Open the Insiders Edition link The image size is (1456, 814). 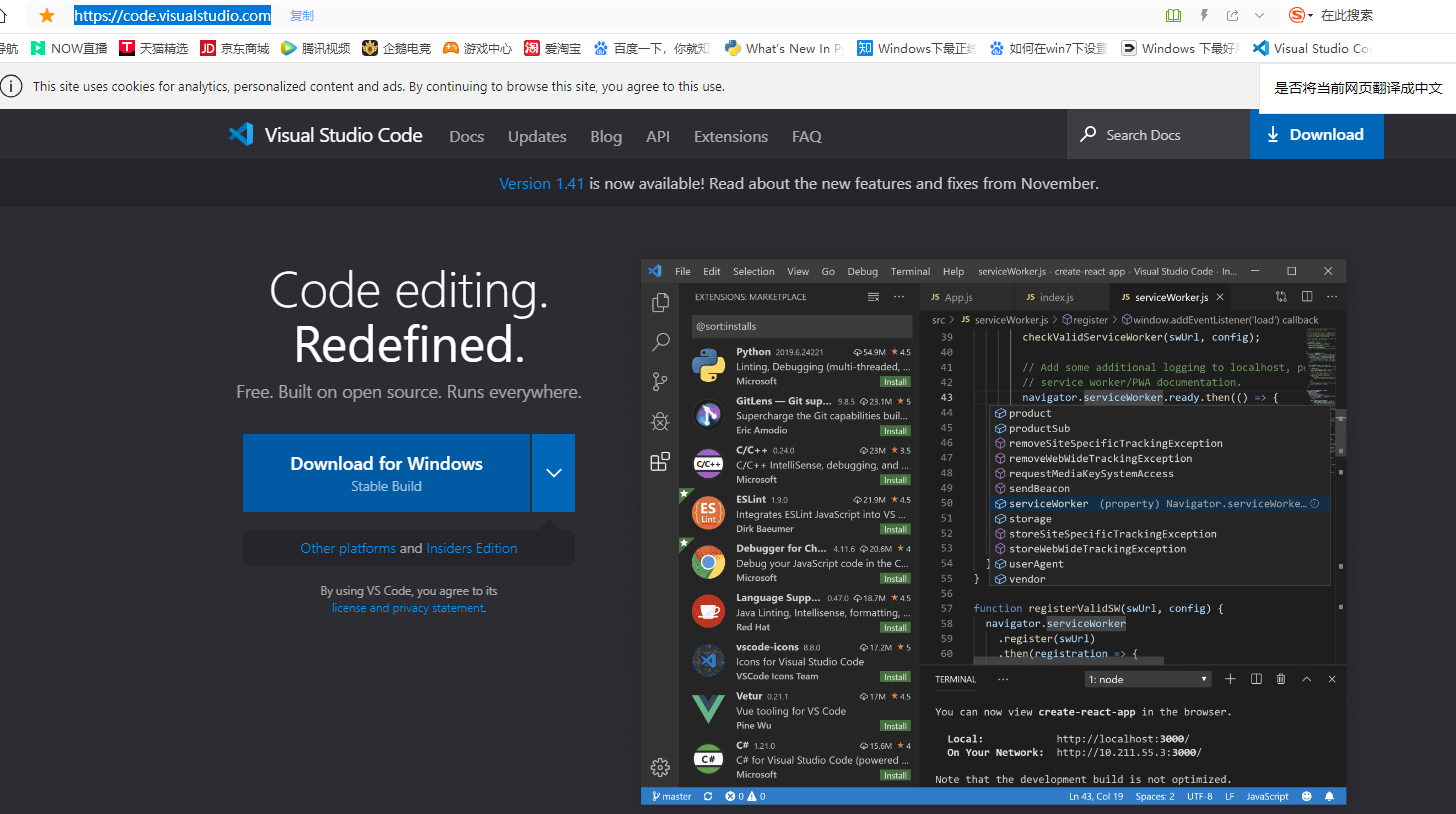tap(472, 548)
